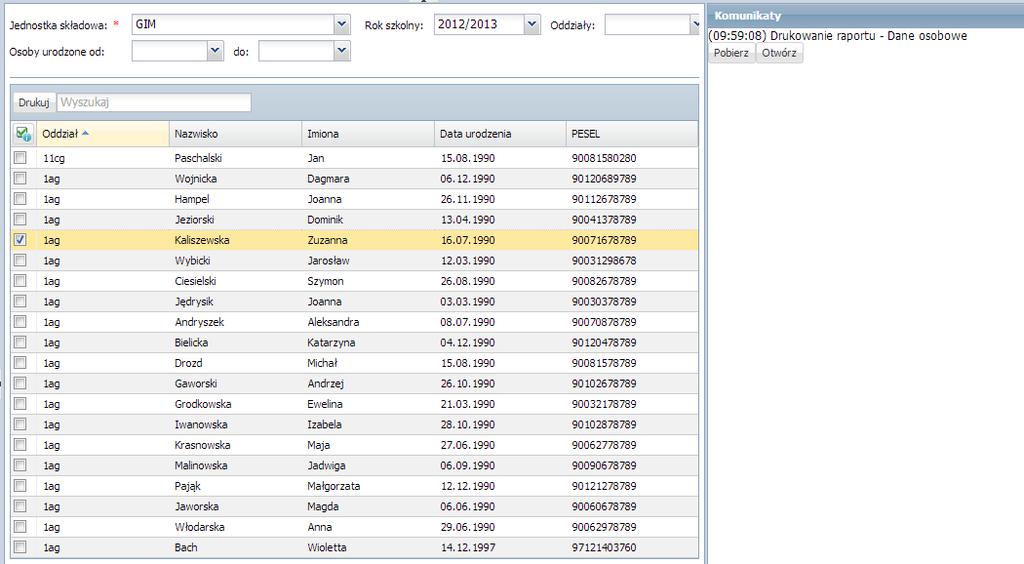Screen dimensions: 1024x564
Task: Click the PESEL 90120689789
Action: coord(604,178)
